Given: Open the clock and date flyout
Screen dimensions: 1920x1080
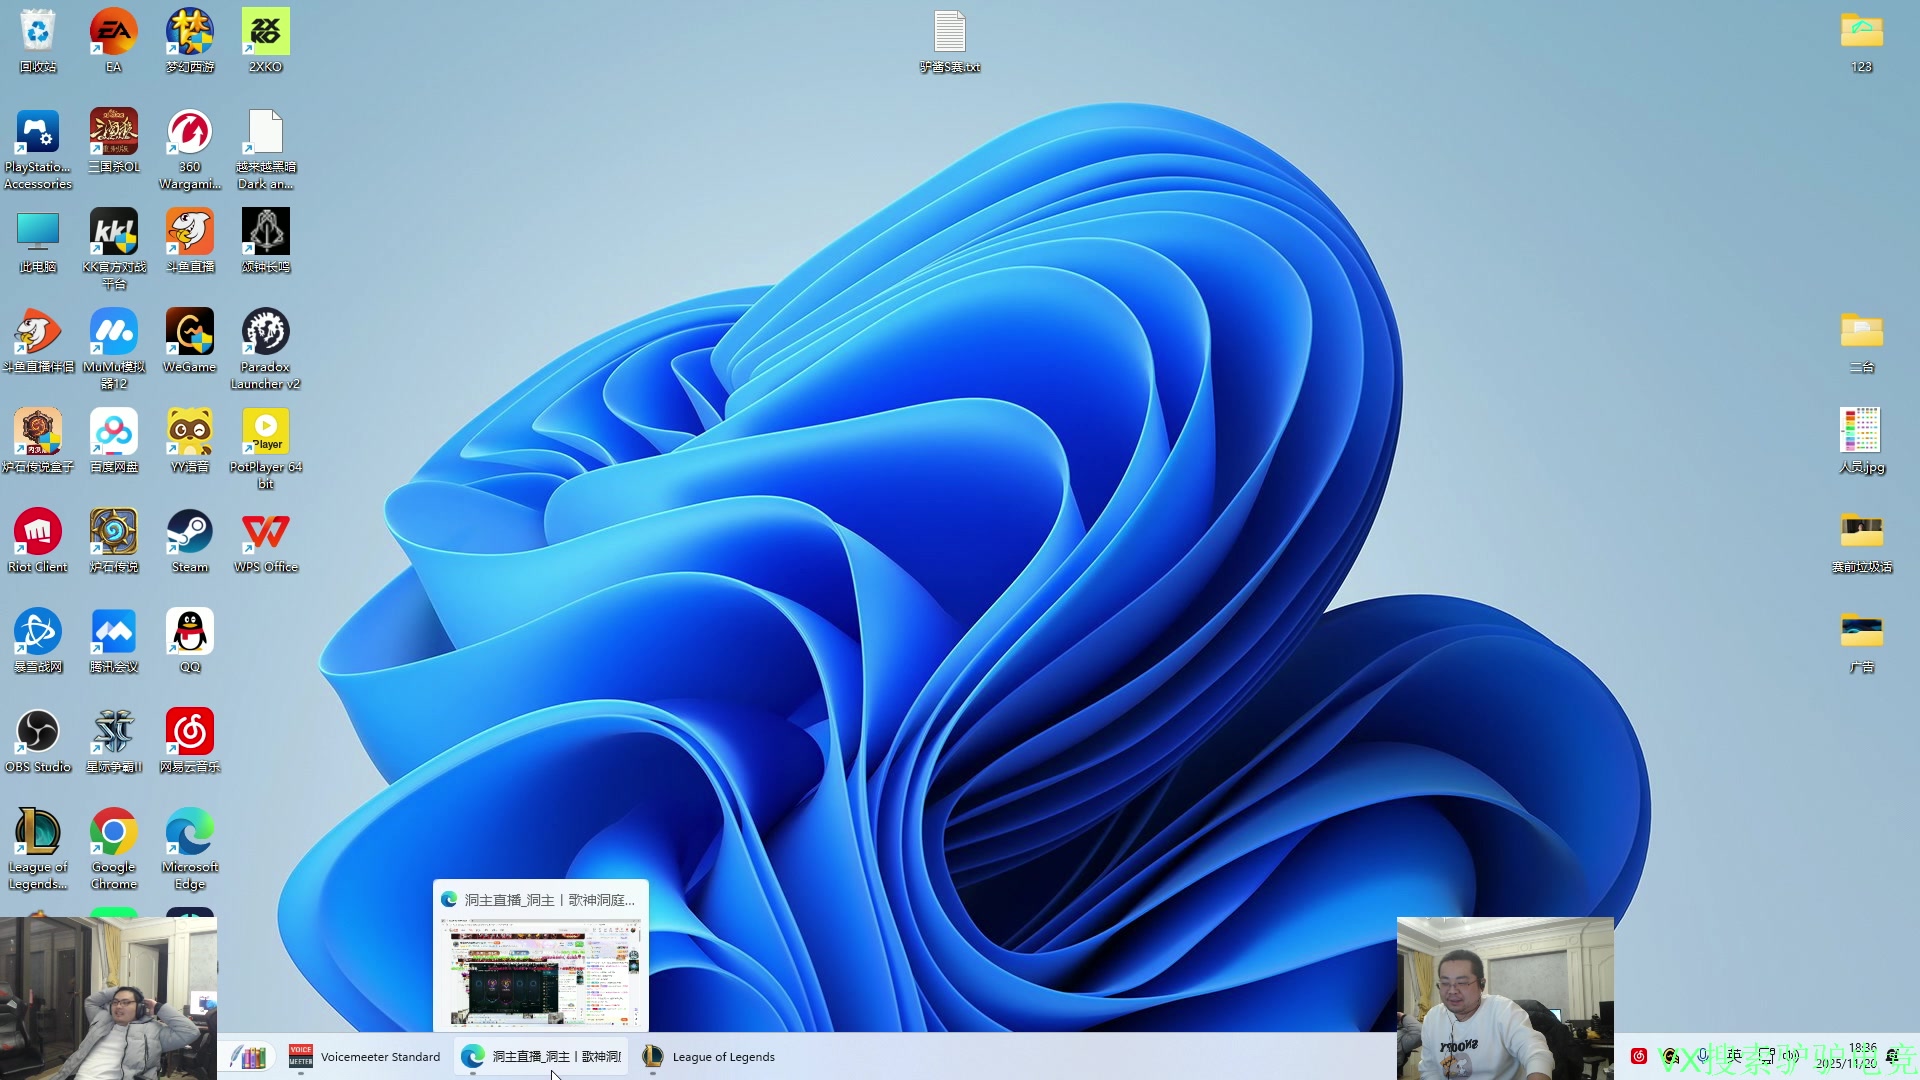Looking at the screenshot, I should coord(1846,1056).
